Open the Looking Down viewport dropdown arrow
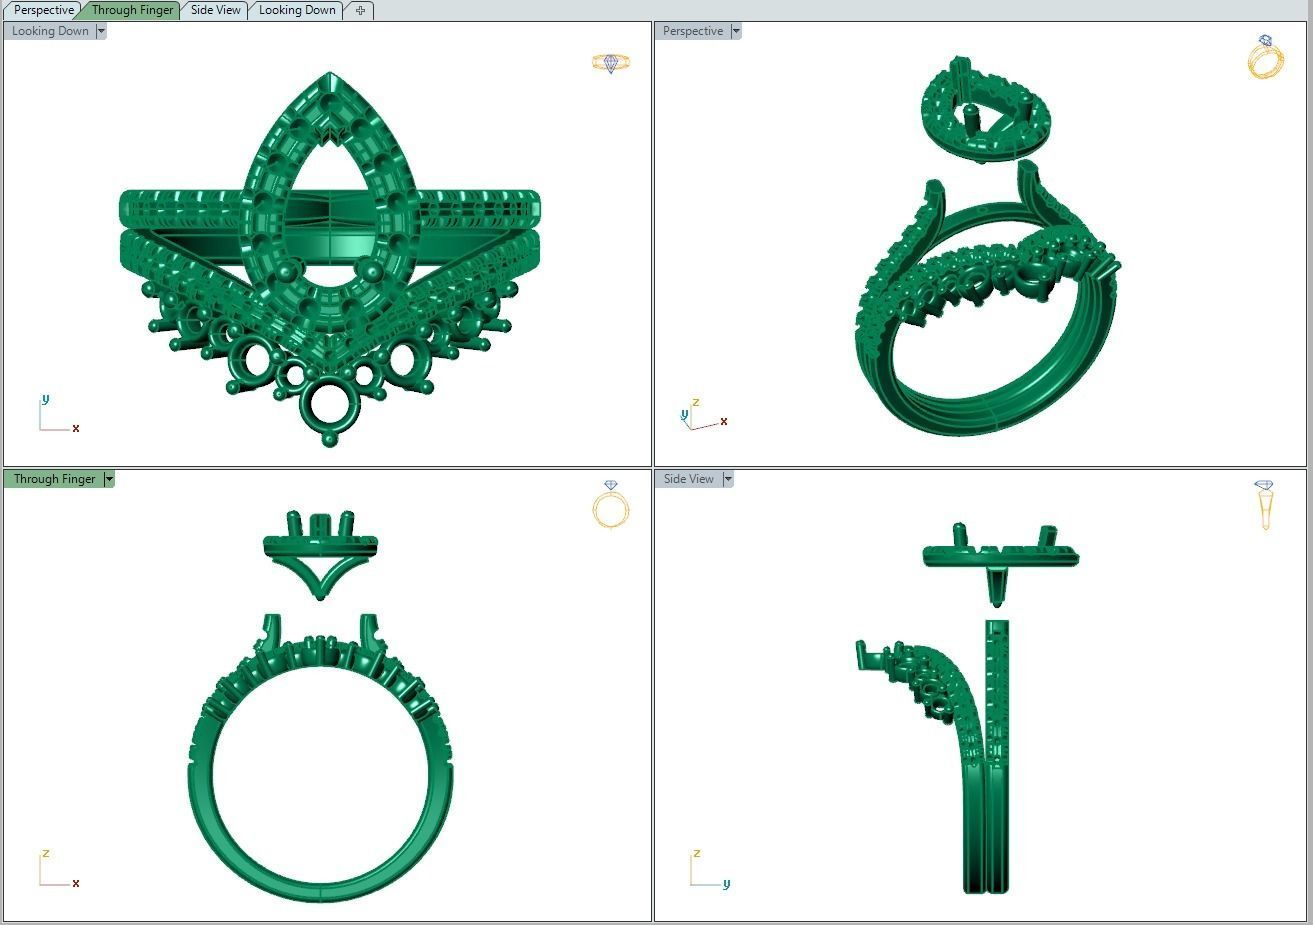Screen dimensions: 1313x925 click(x=101, y=31)
